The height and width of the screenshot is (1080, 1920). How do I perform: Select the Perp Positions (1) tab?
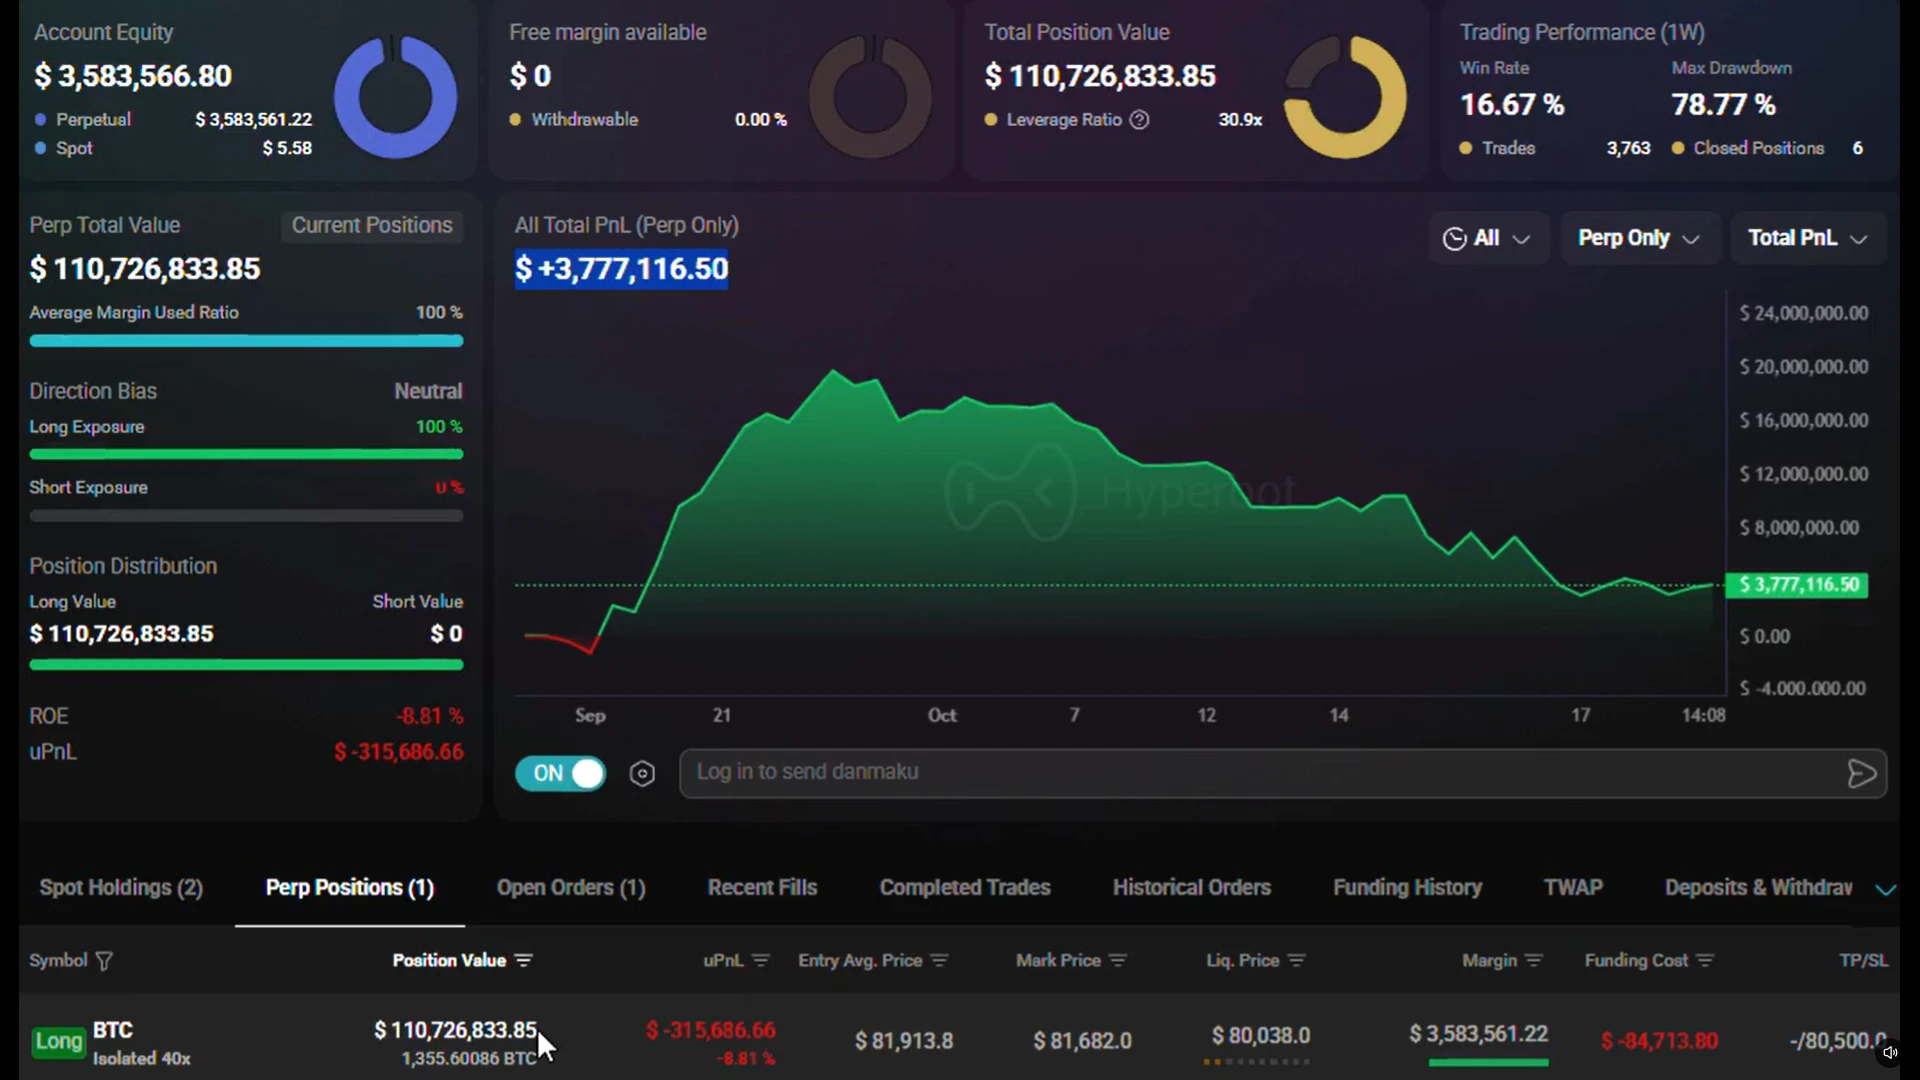350,888
